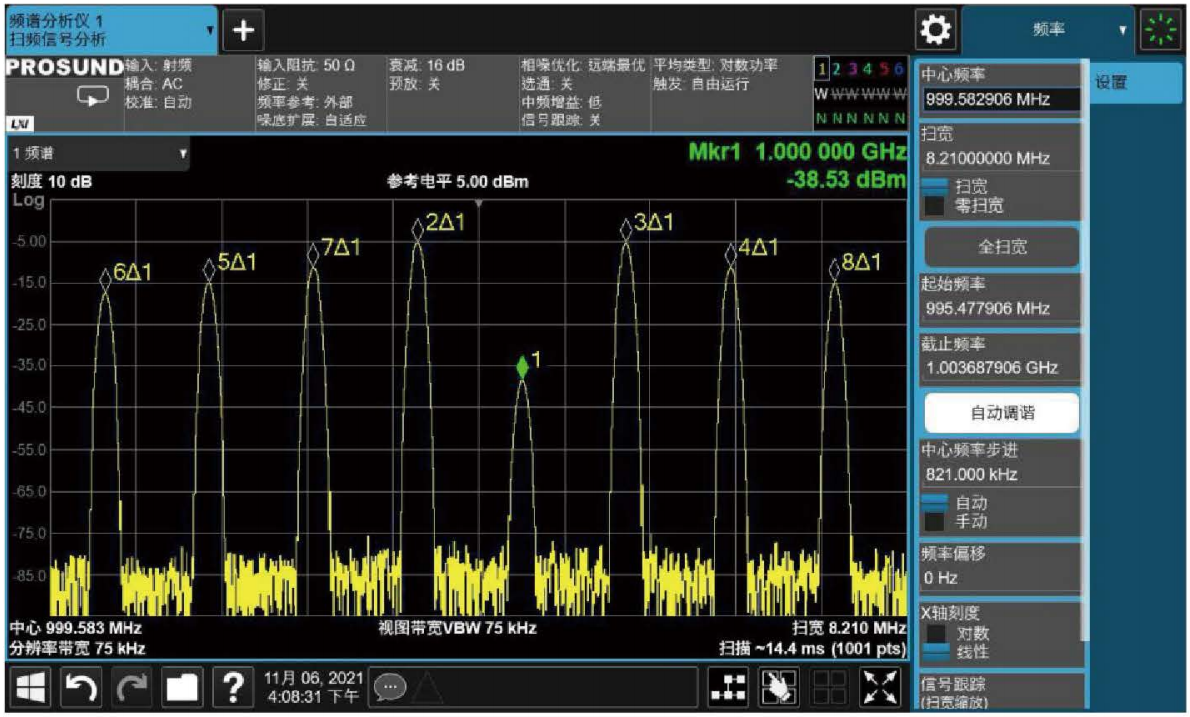1190x717 pixels.
Task: Open the Windows start icon
Action: [x=30, y=687]
